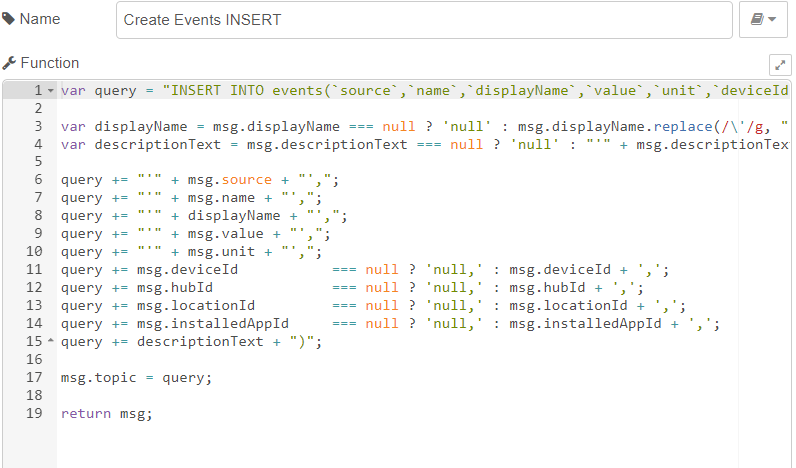
Task: Open the book icon dropdown beside Name
Action: [x=763, y=20]
